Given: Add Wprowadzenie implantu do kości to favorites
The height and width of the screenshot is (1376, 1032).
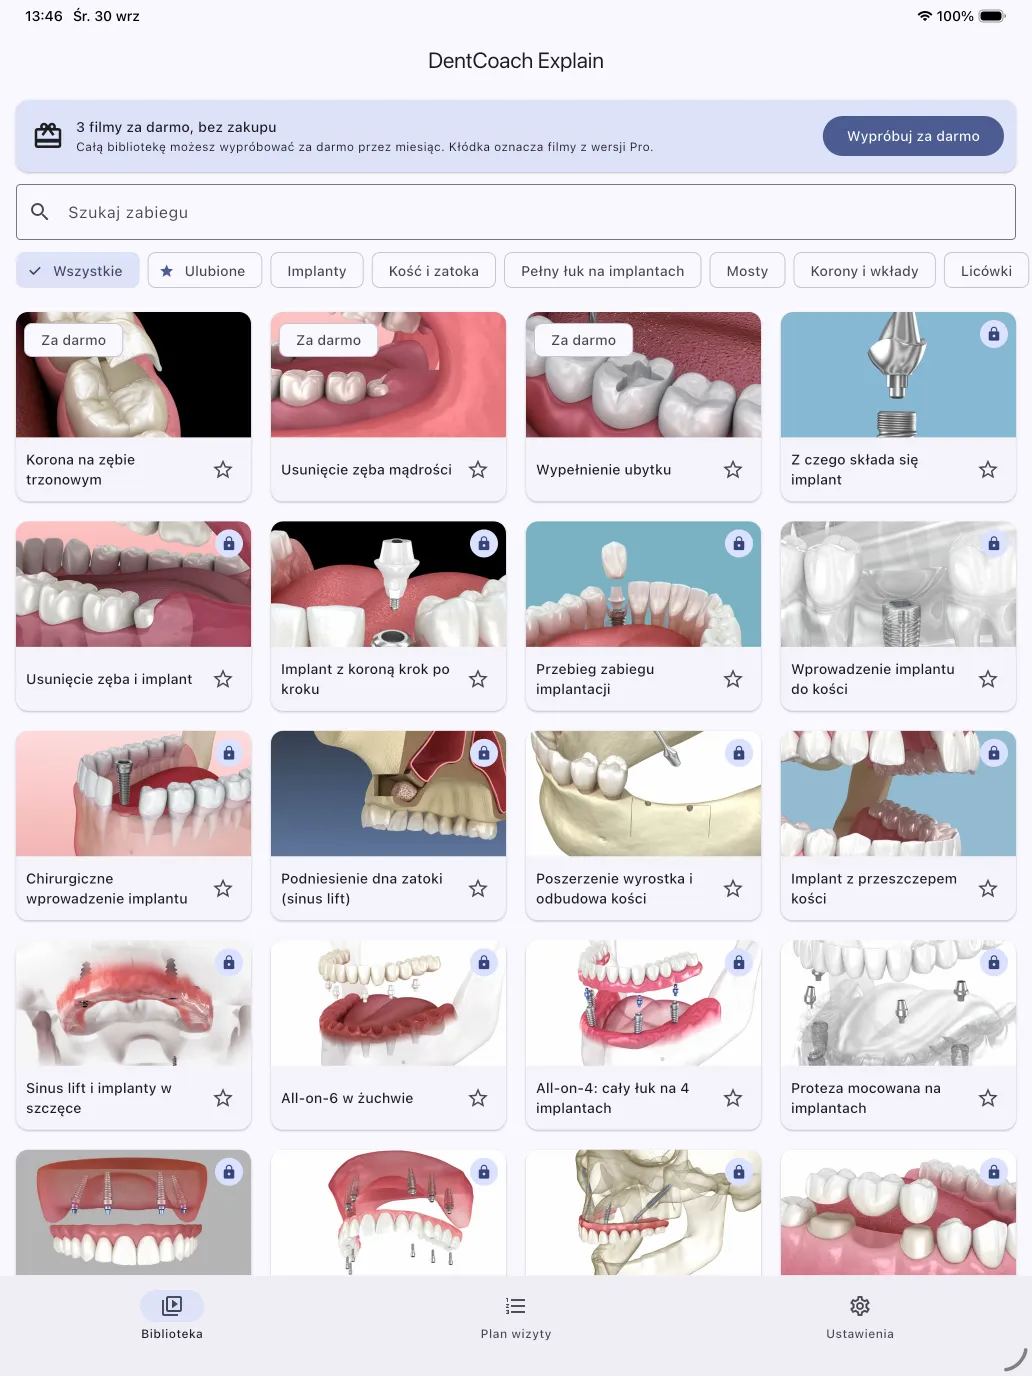Looking at the screenshot, I should (x=988, y=679).
